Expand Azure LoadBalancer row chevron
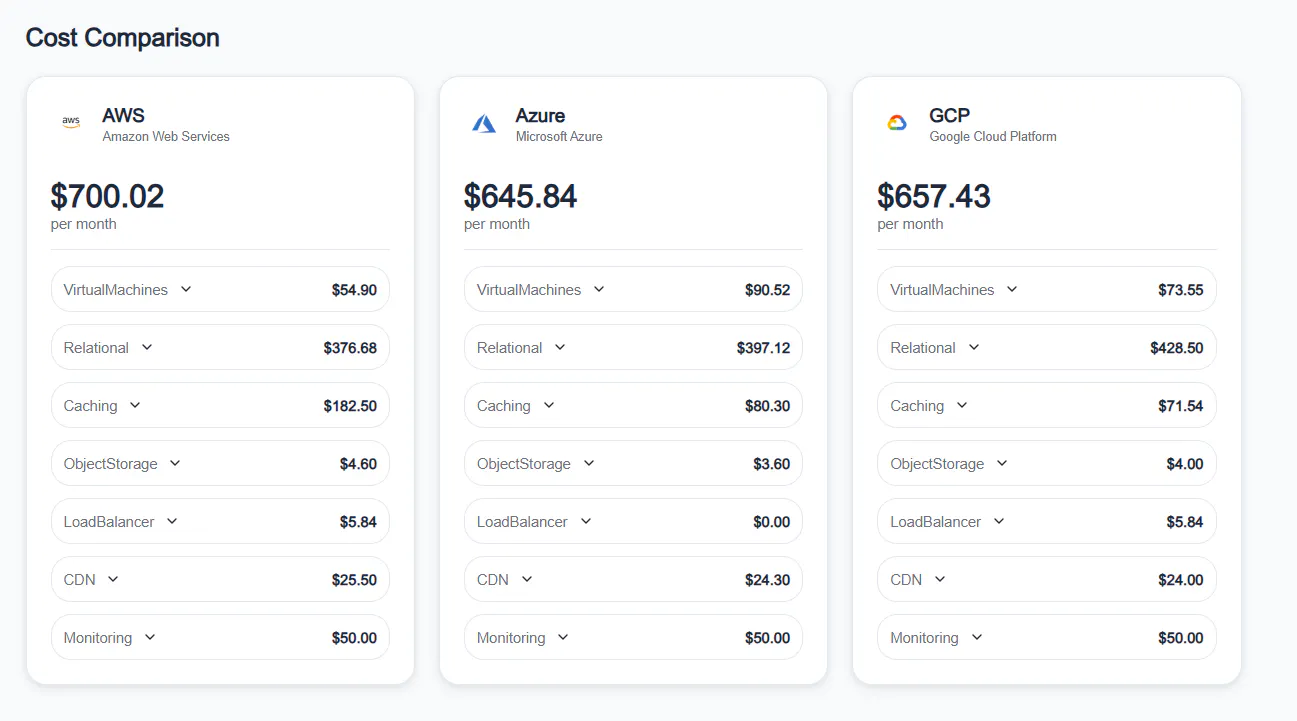Screen dimensions: 1297x721 (586, 521)
